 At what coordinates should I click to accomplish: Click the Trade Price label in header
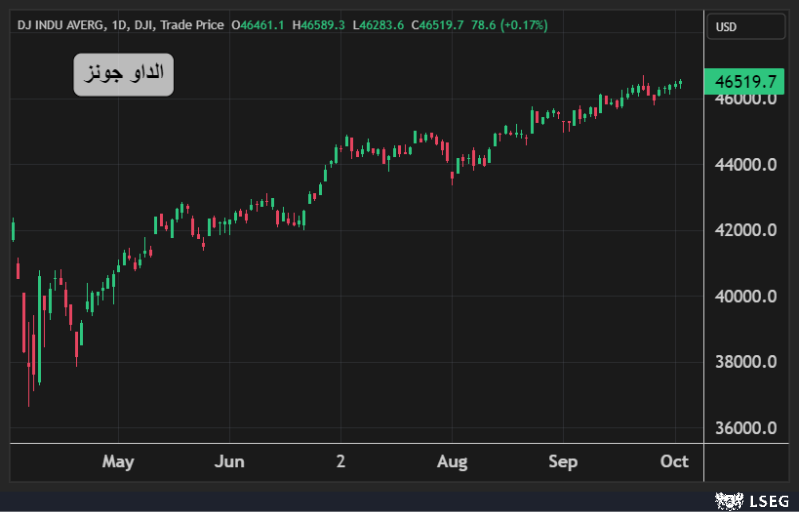[194, 25]
